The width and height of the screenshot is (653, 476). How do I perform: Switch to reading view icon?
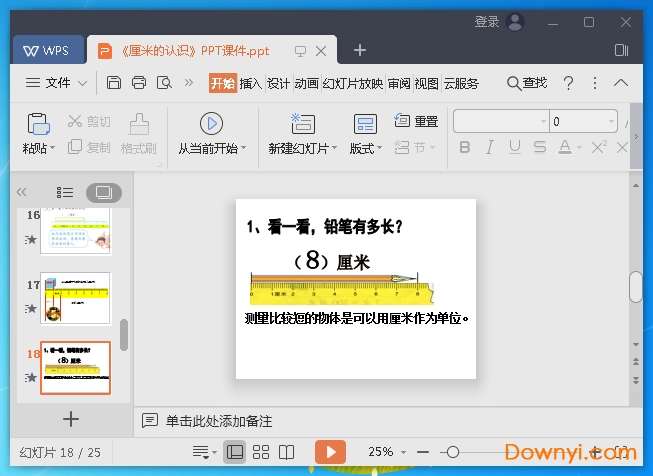pos(287,452)
